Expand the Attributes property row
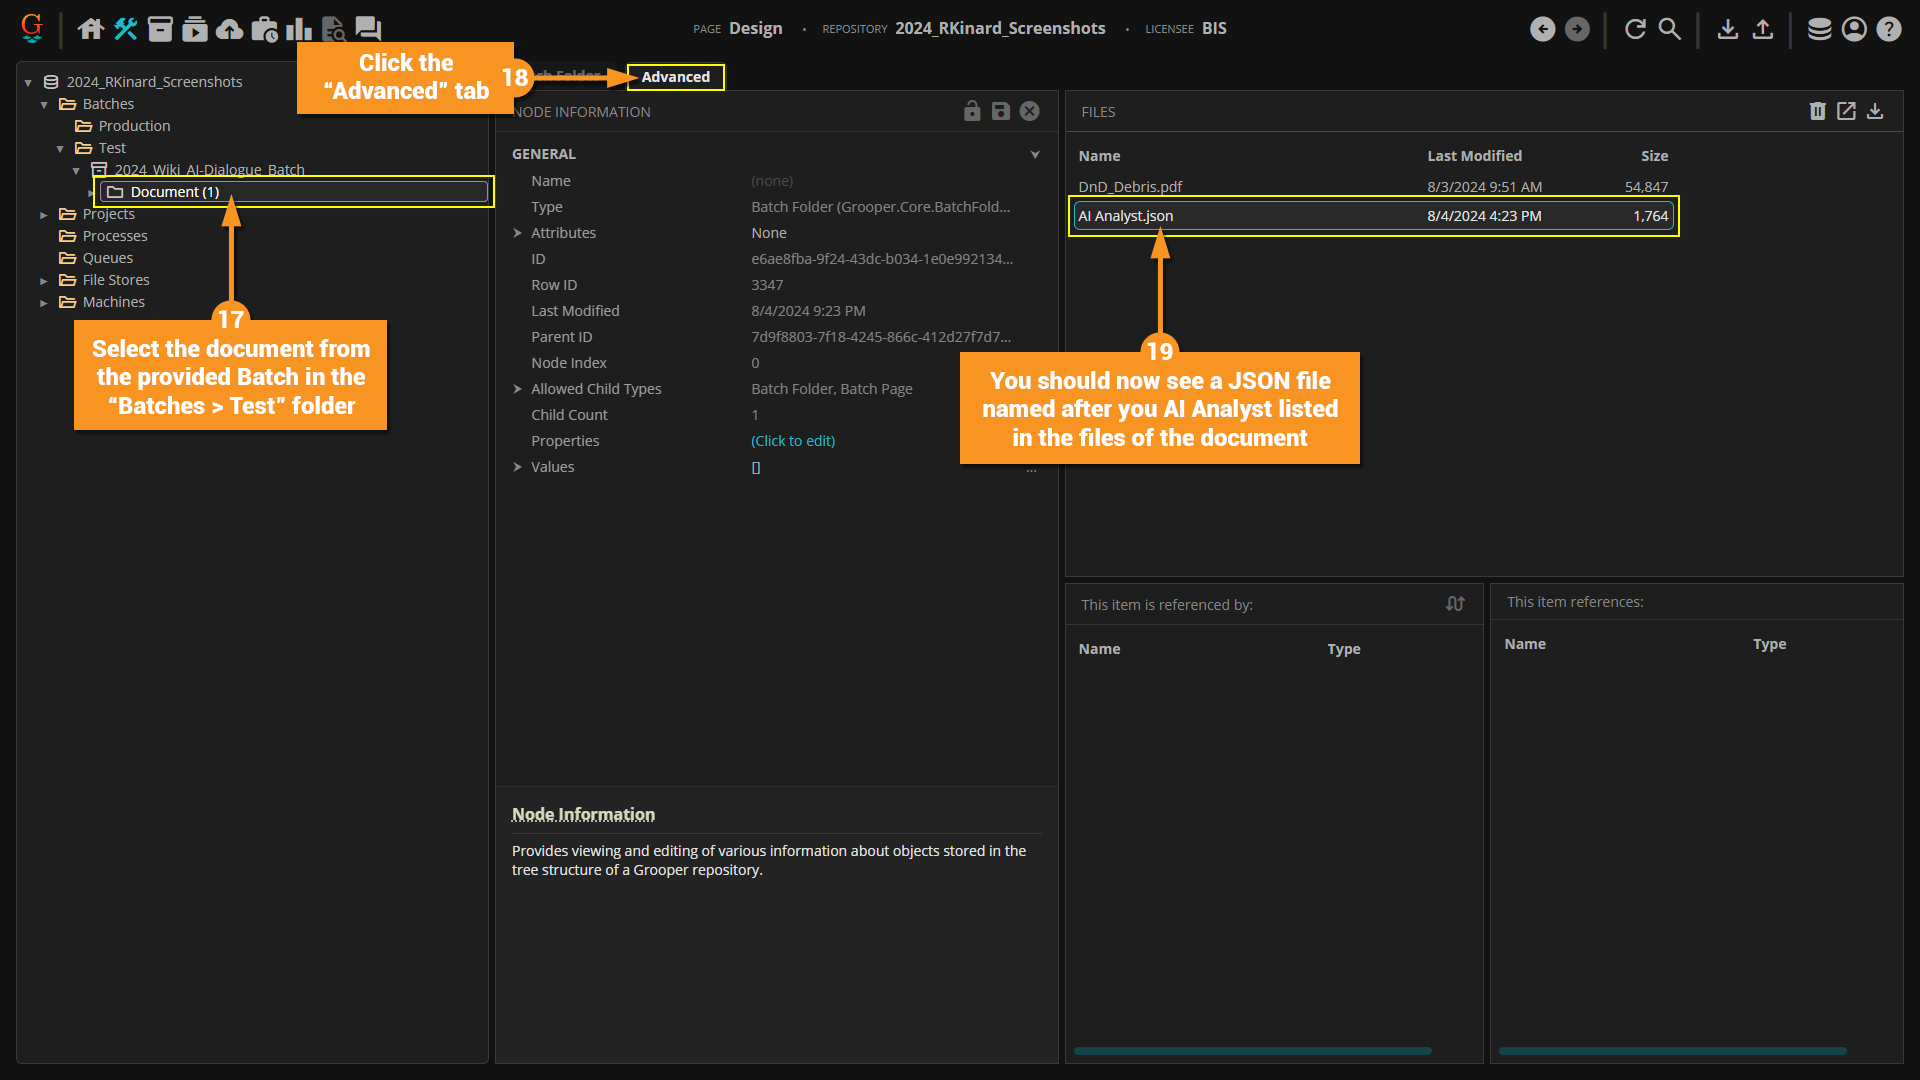 (518, 233)
